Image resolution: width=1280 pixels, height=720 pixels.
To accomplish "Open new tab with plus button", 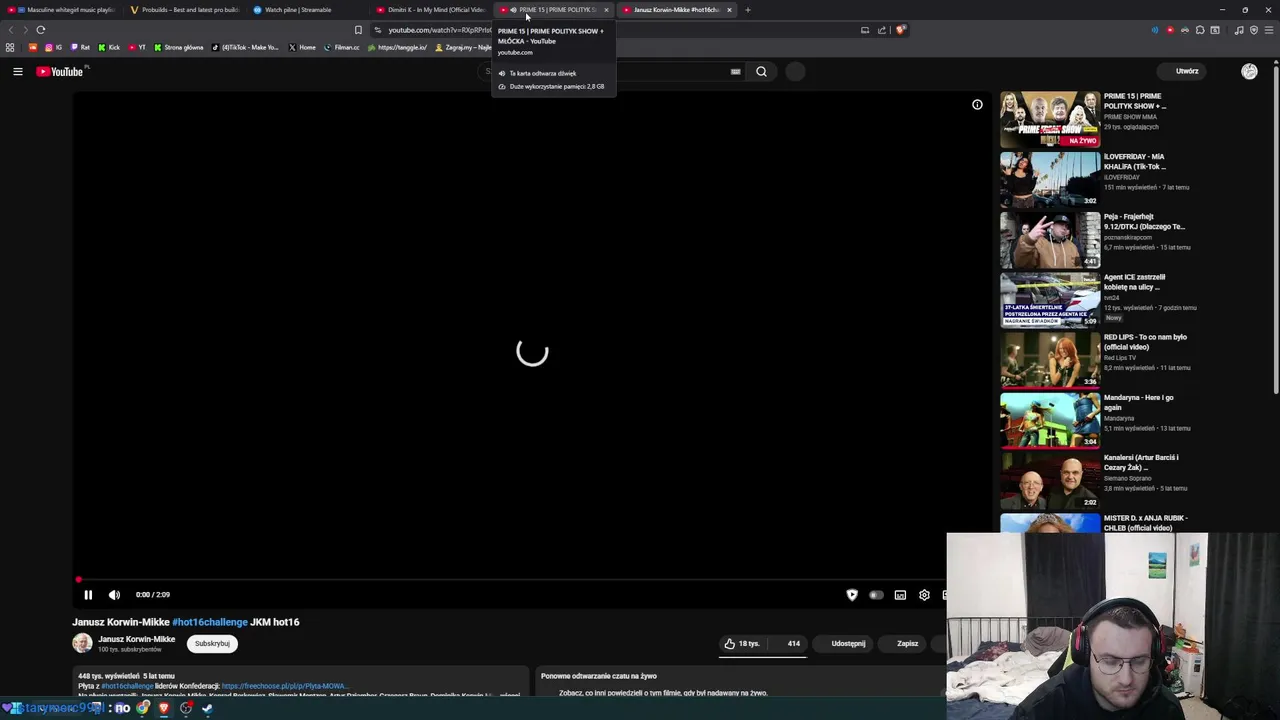I will click(747, 10).
